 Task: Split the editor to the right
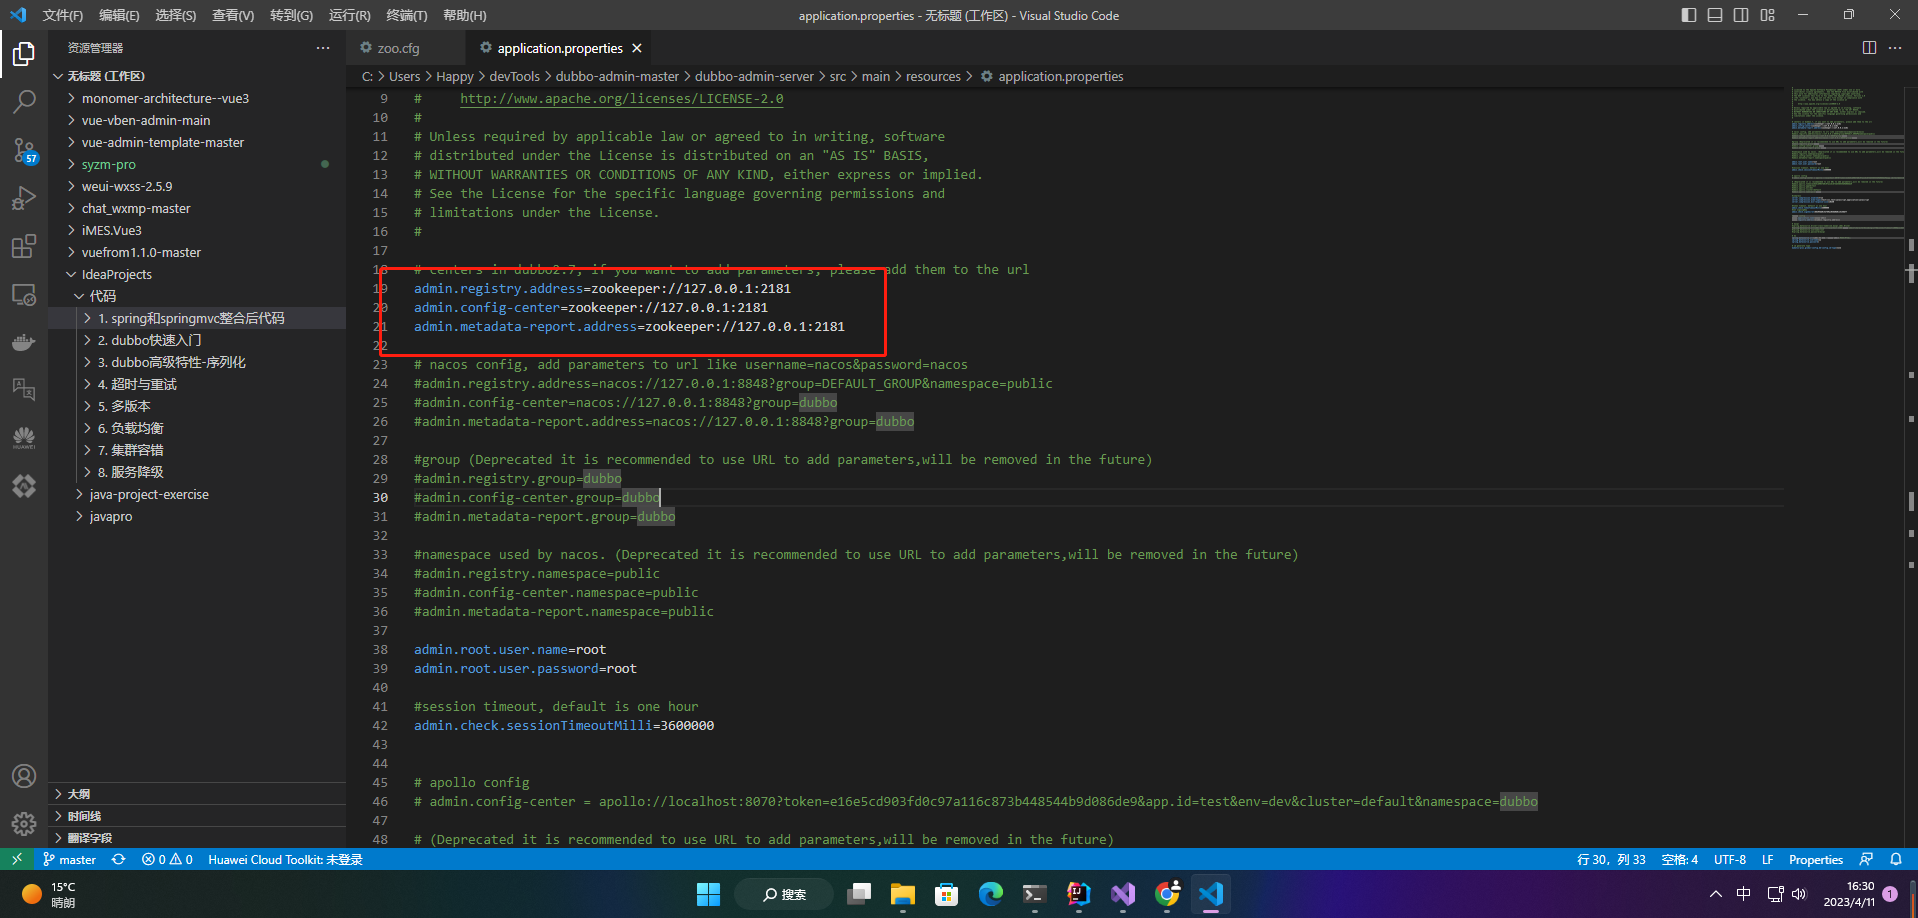click(1868, 48)
